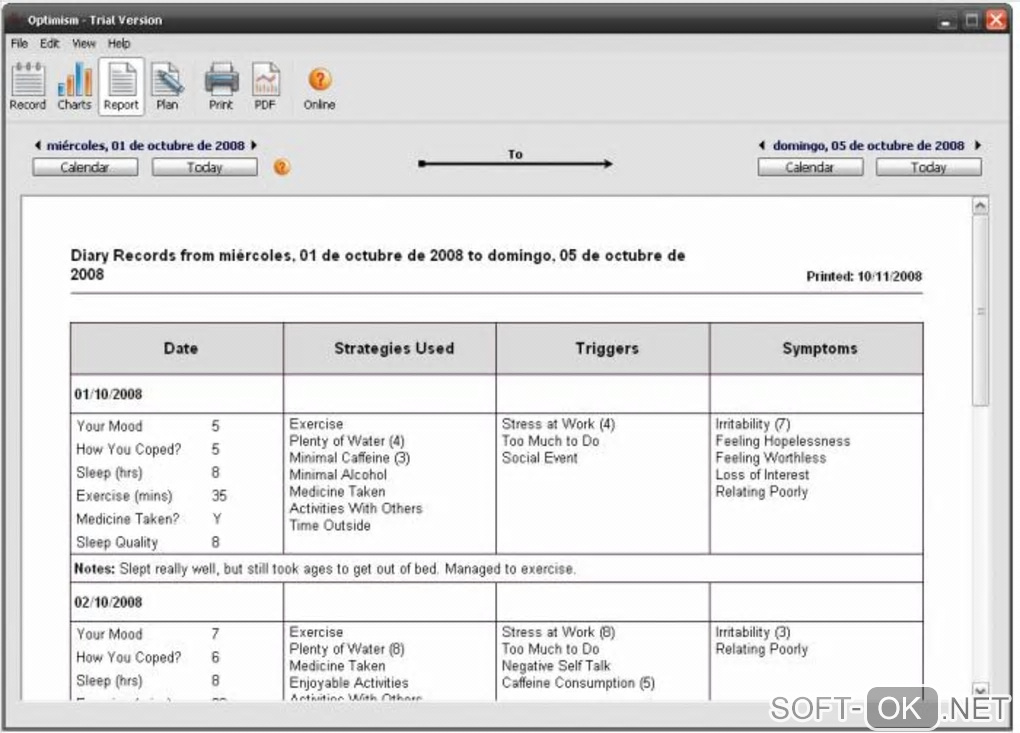This screenshot has height=733, width=1020.
Task: Click the Triggers column header
Action: [603, 349]
